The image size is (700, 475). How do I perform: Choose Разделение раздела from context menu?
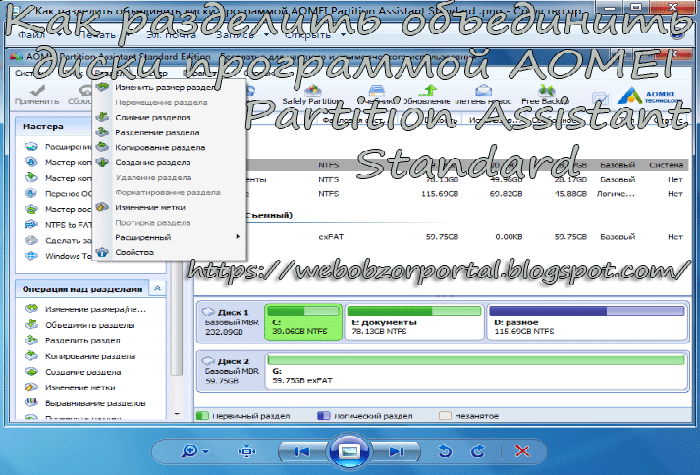tap(169, 132)
